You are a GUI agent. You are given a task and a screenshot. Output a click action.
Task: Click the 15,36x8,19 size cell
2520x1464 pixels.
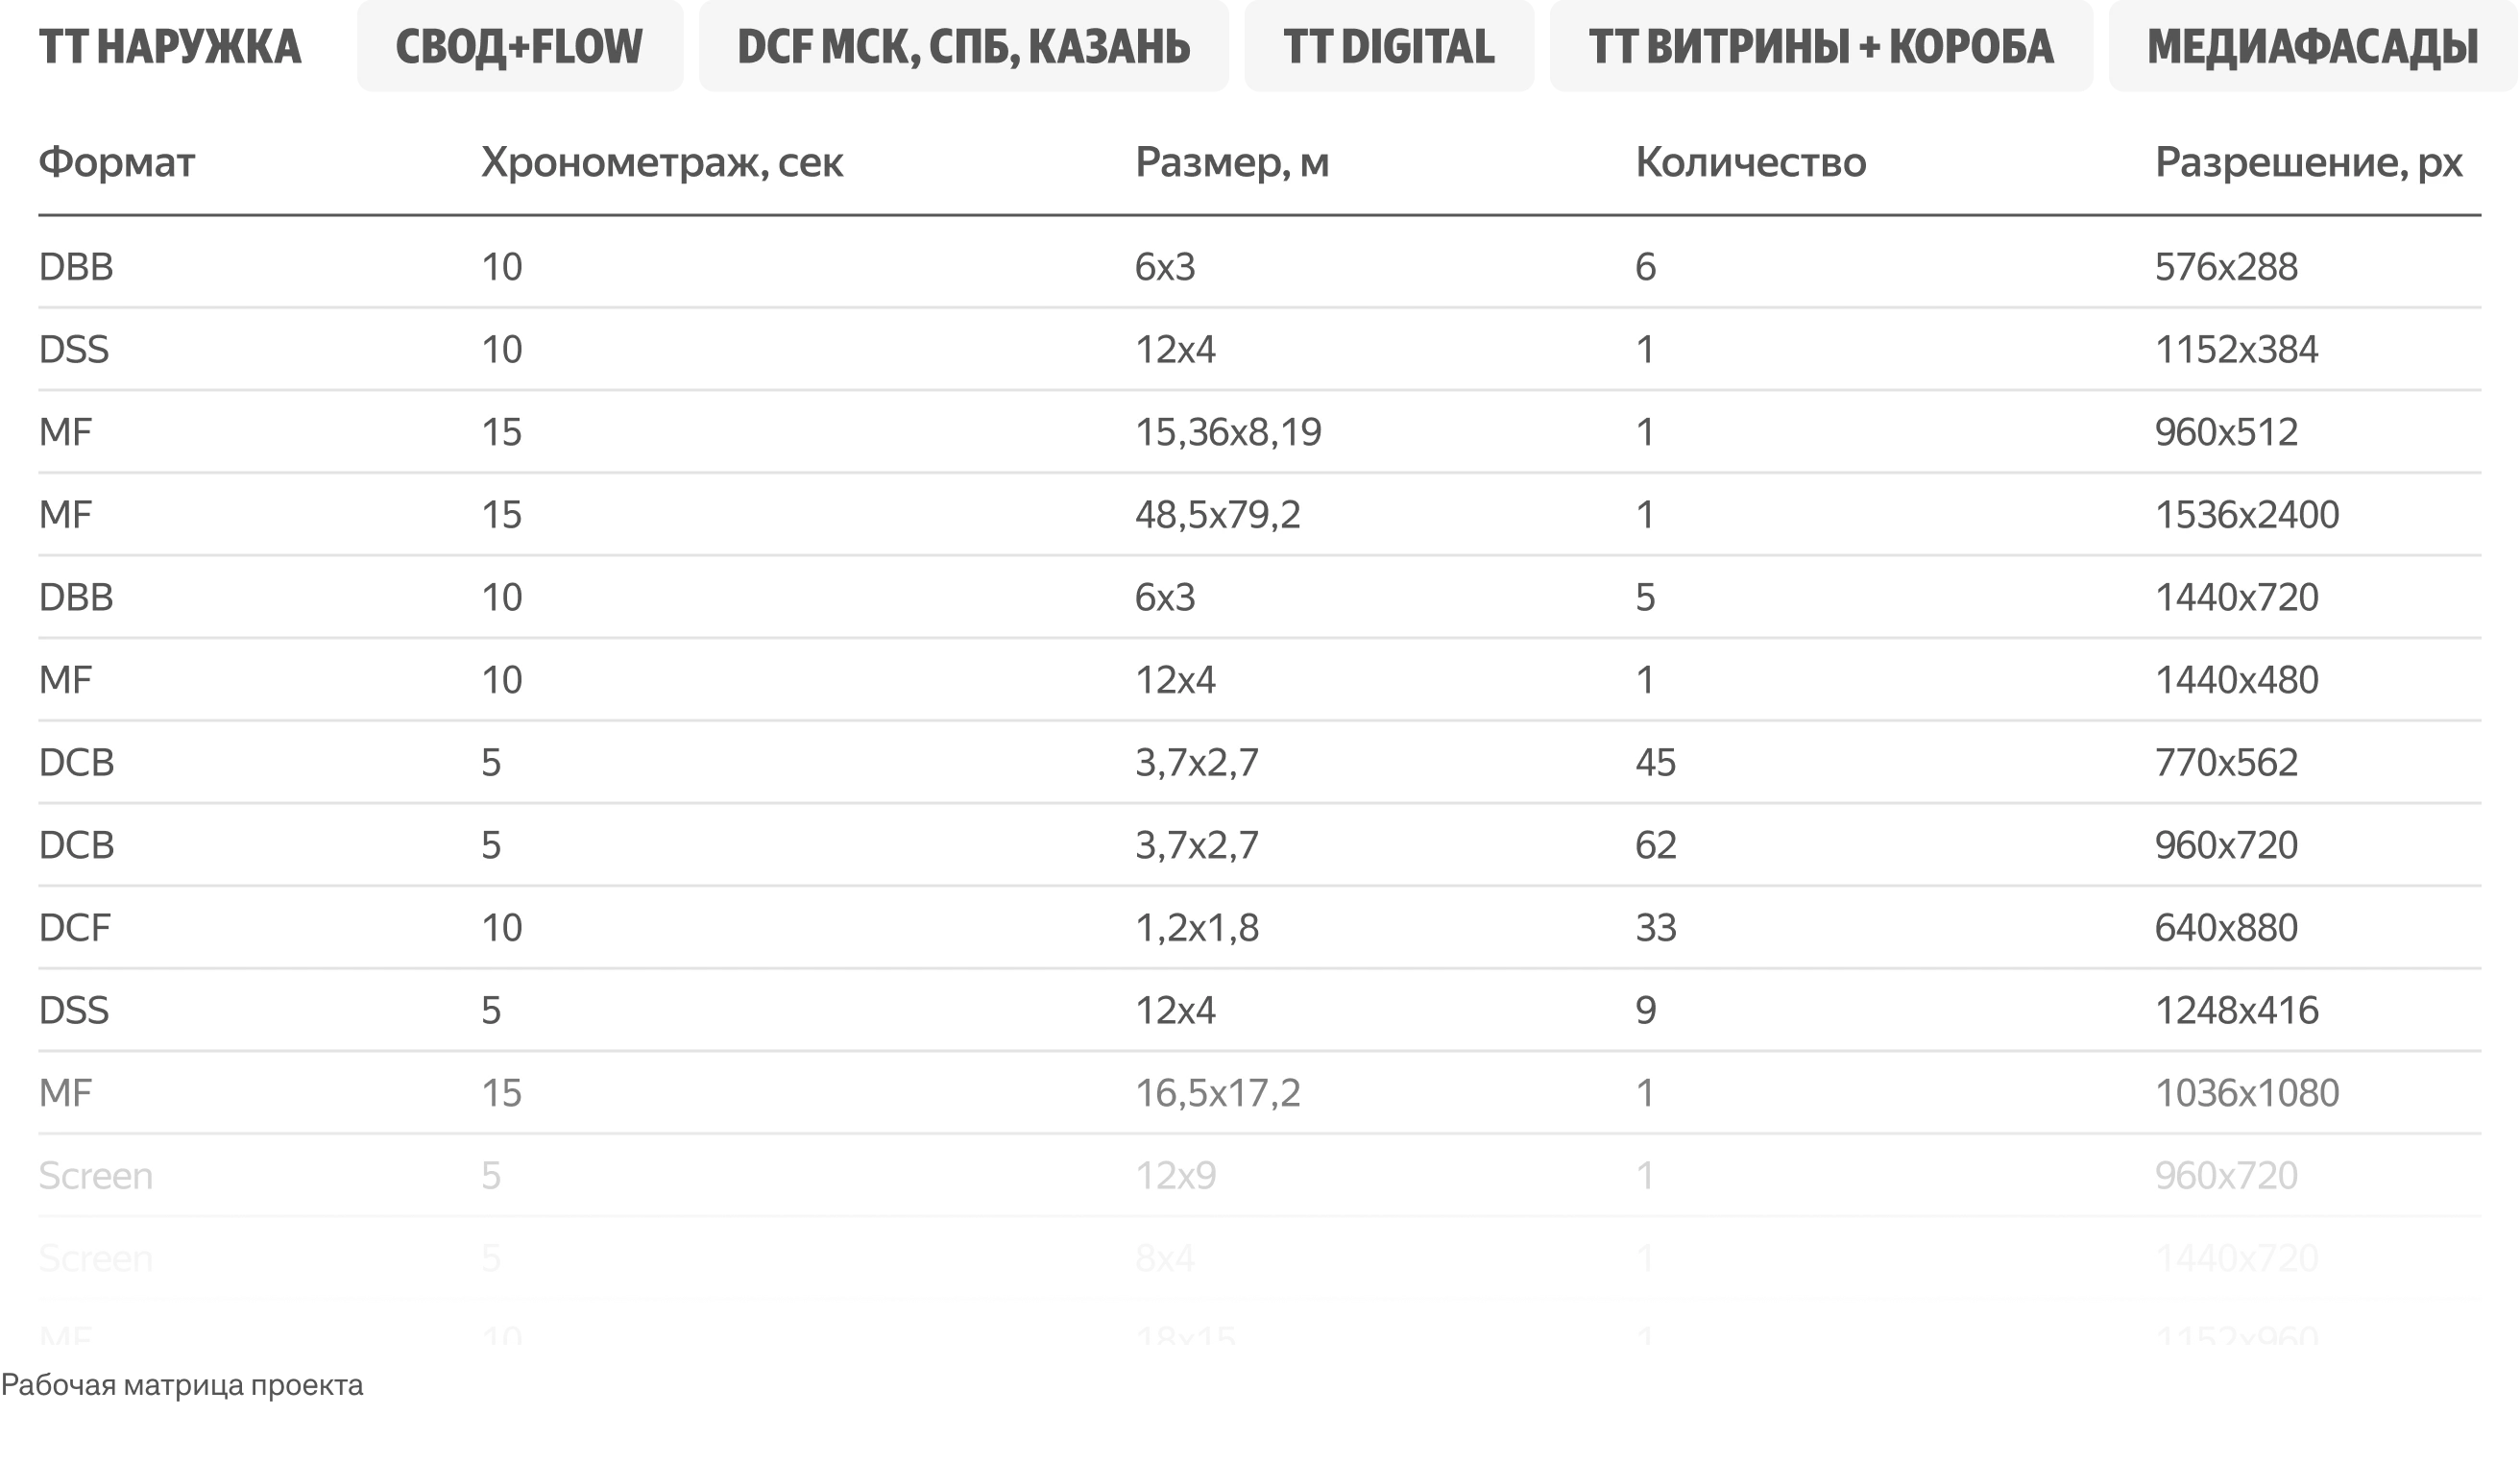point(1228,432)
